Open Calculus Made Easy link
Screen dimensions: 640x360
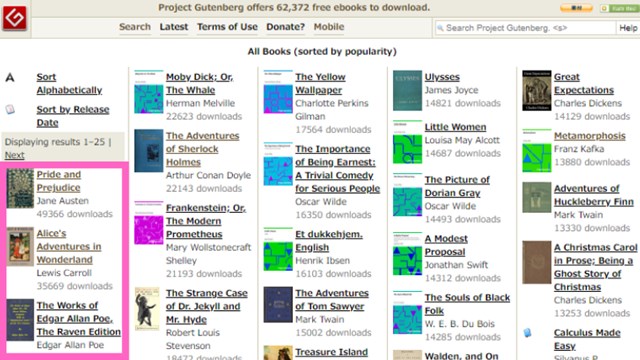point(587,339)
